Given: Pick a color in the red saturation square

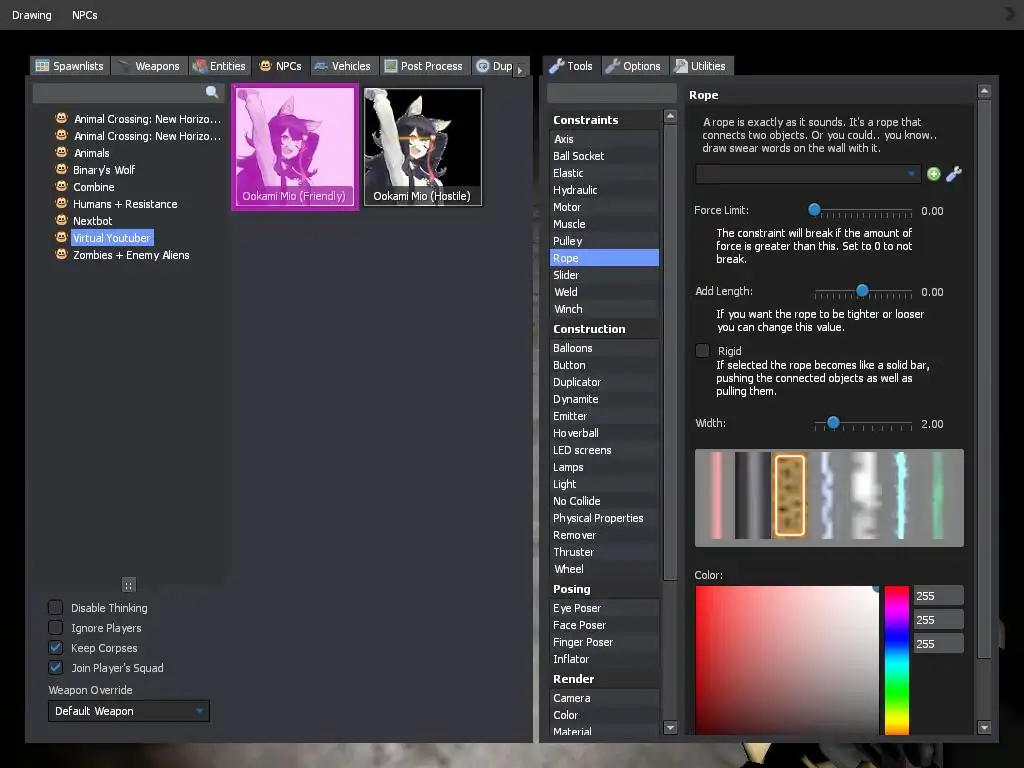Looking at the screenshot, I should click(x=787, y=660).
